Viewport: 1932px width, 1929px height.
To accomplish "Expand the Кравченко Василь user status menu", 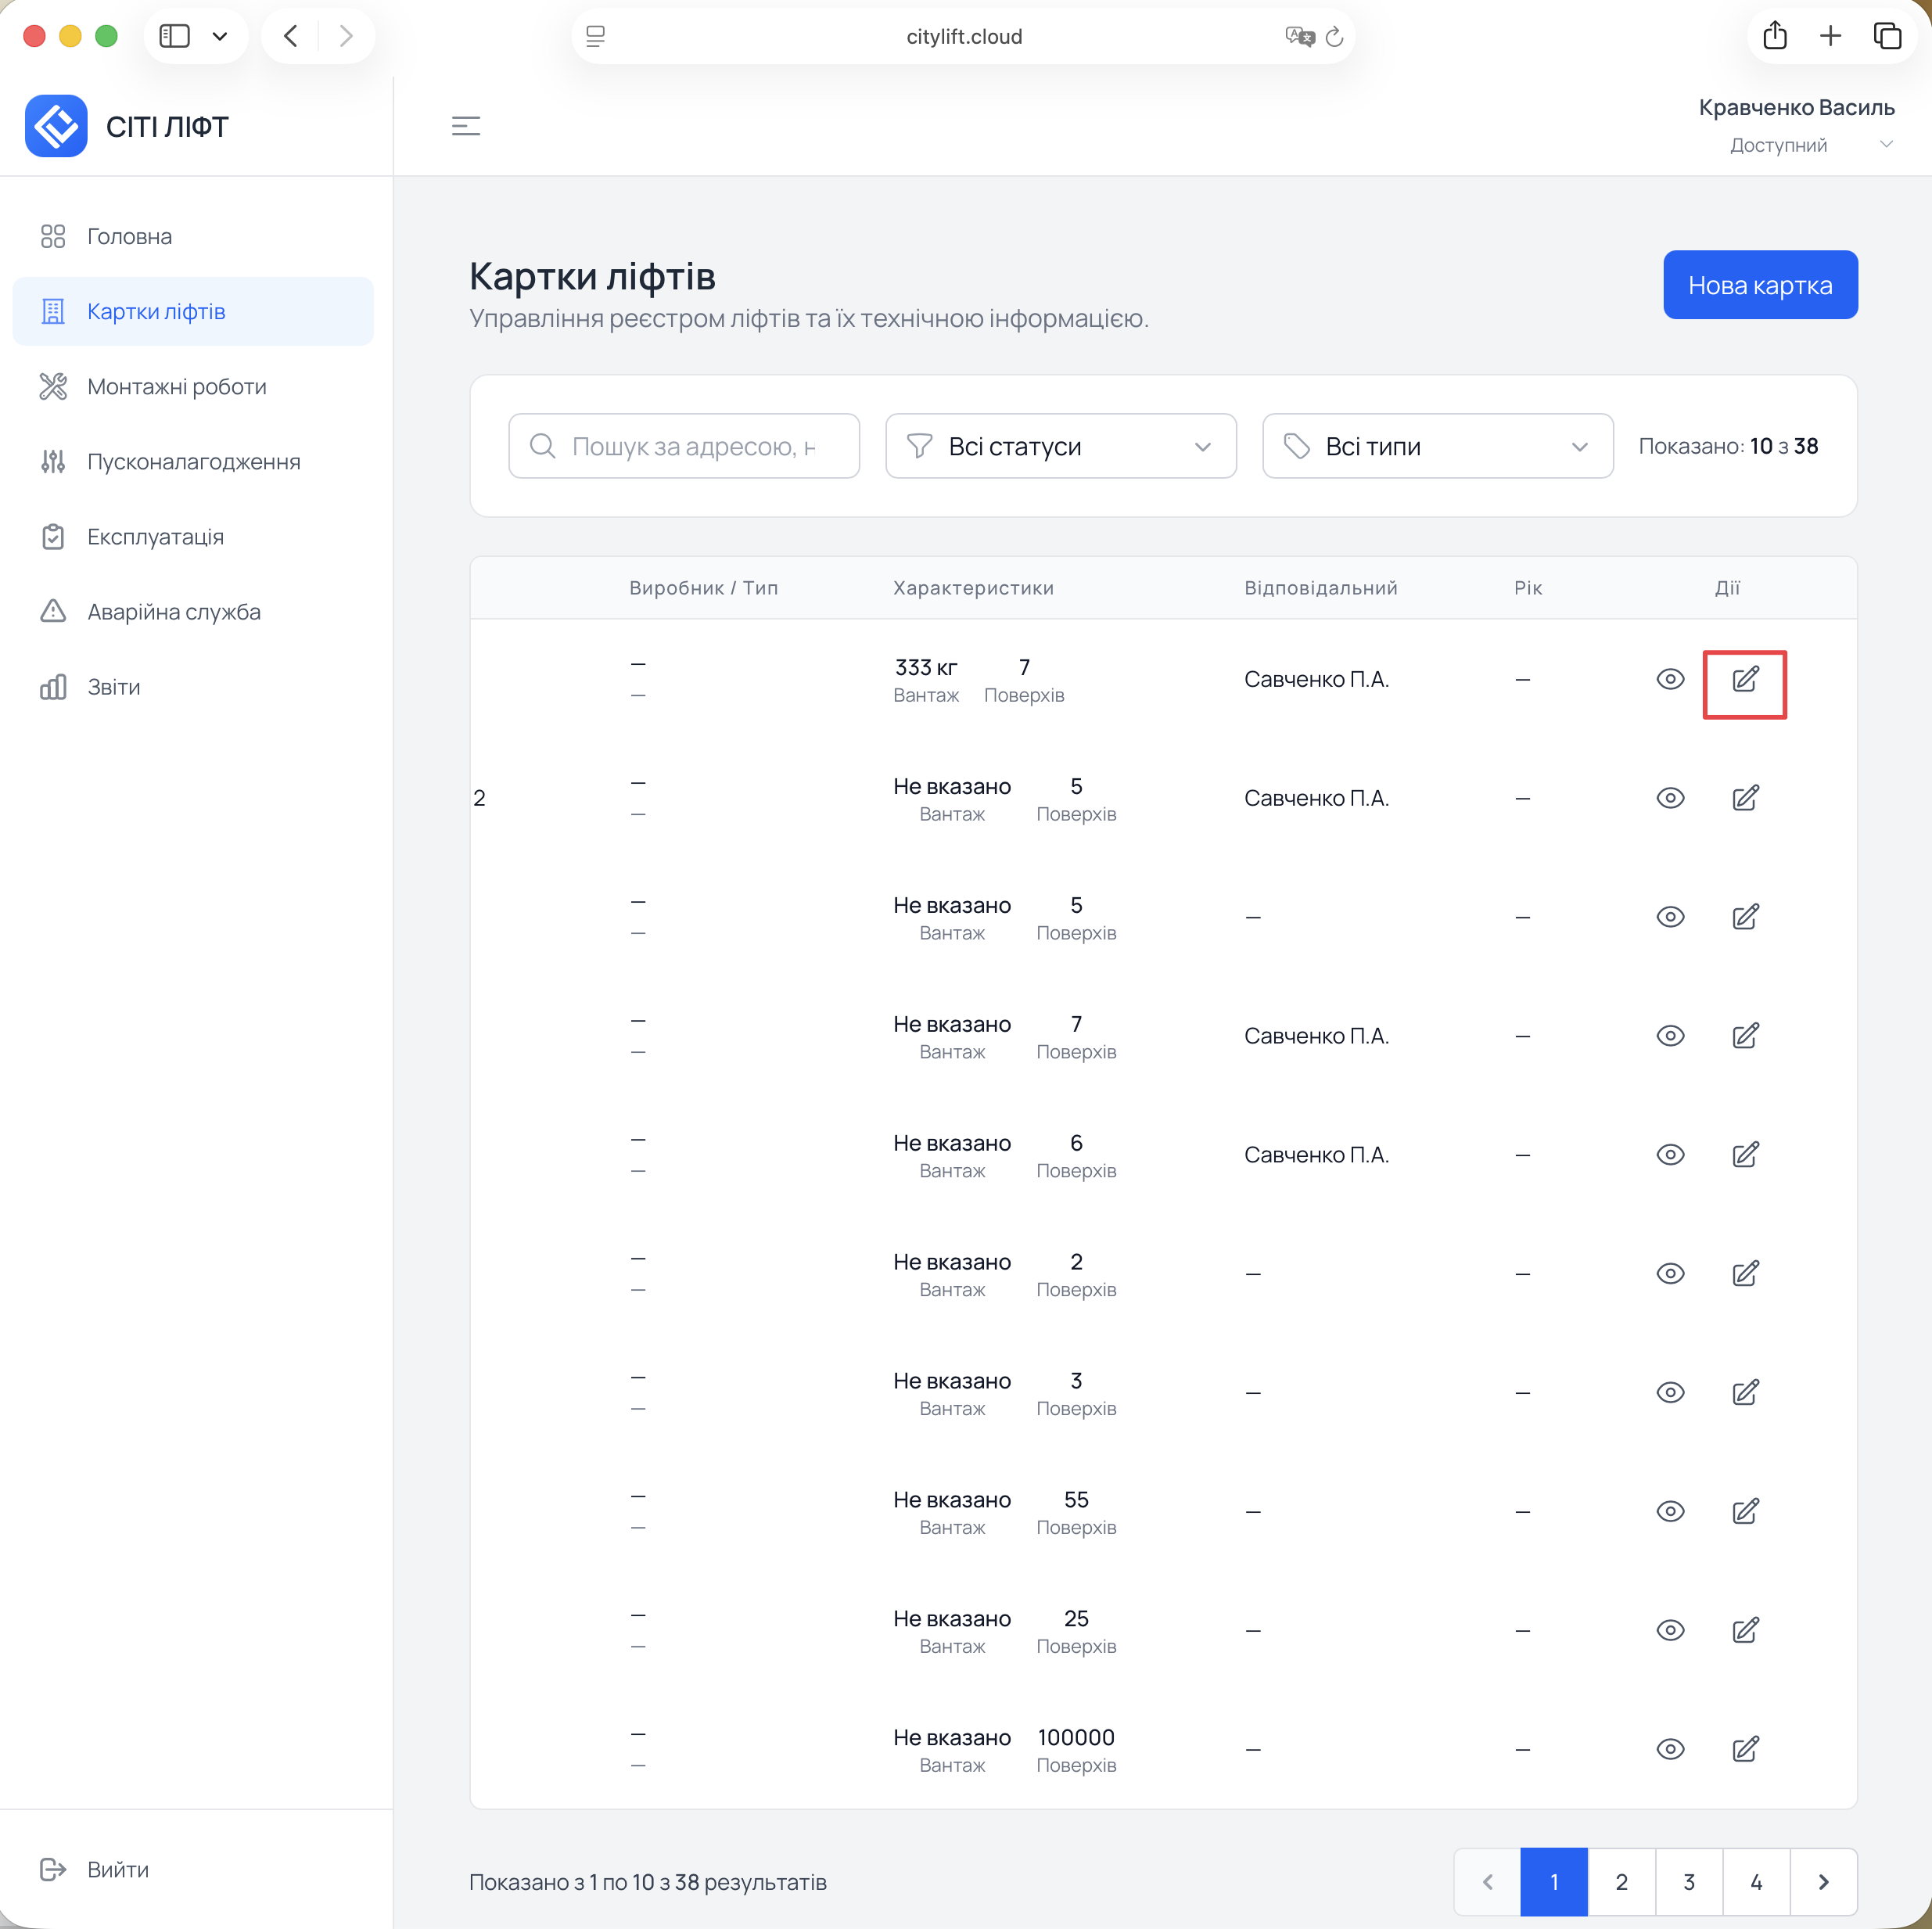I will 1885,145.
